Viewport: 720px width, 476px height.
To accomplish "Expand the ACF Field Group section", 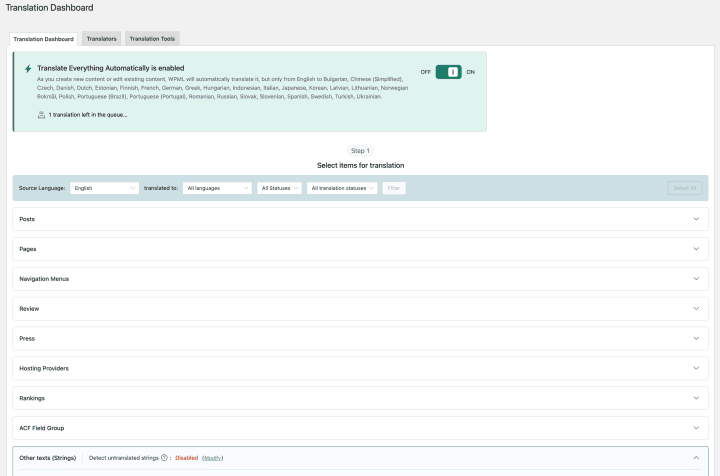I will (360, 428).
